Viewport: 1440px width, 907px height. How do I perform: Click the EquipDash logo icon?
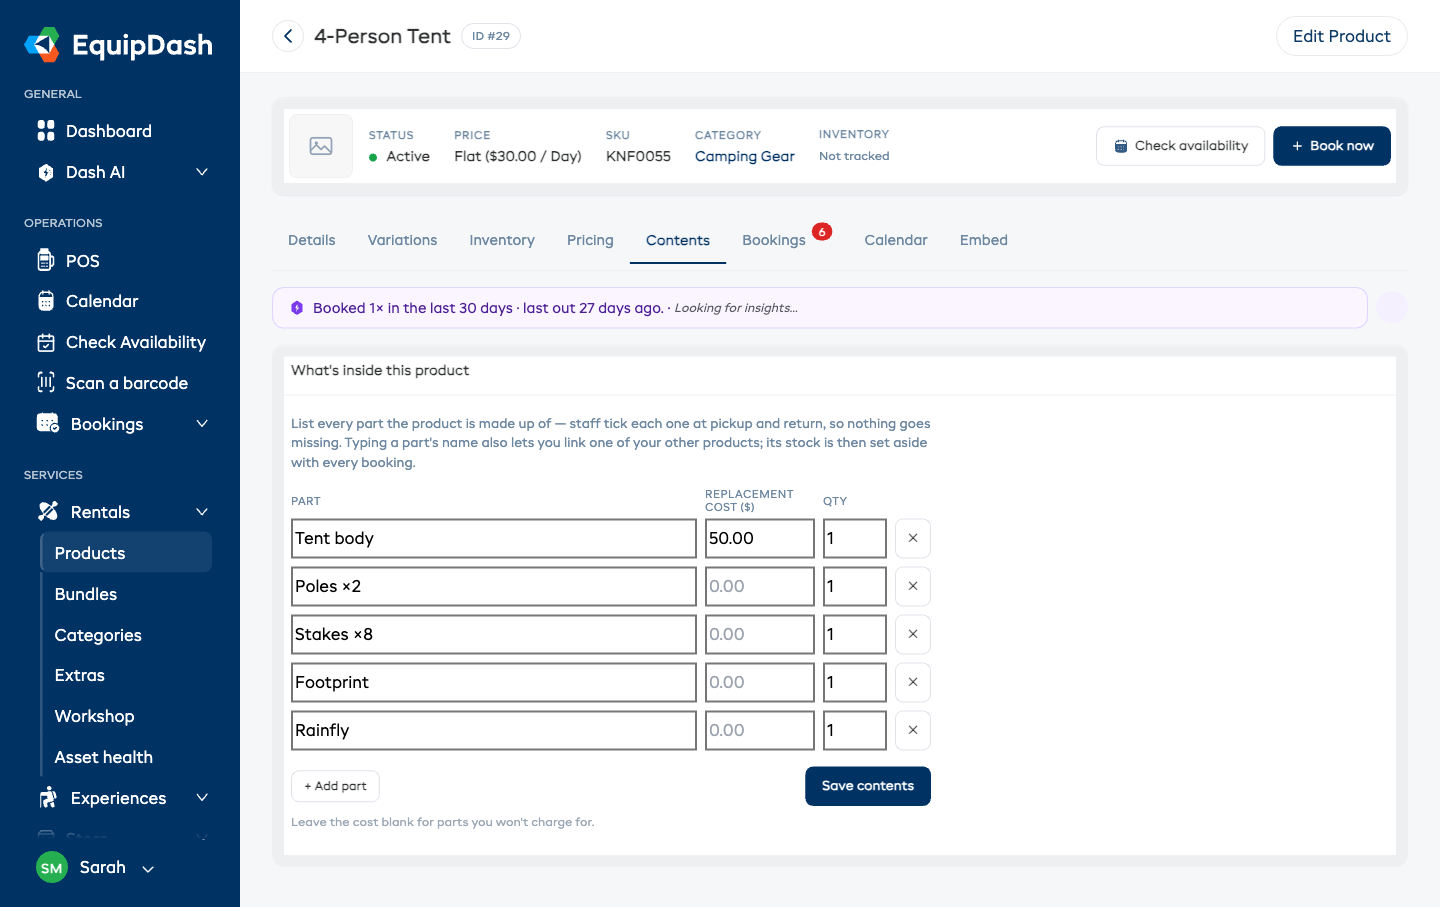[x=43, y=45]
